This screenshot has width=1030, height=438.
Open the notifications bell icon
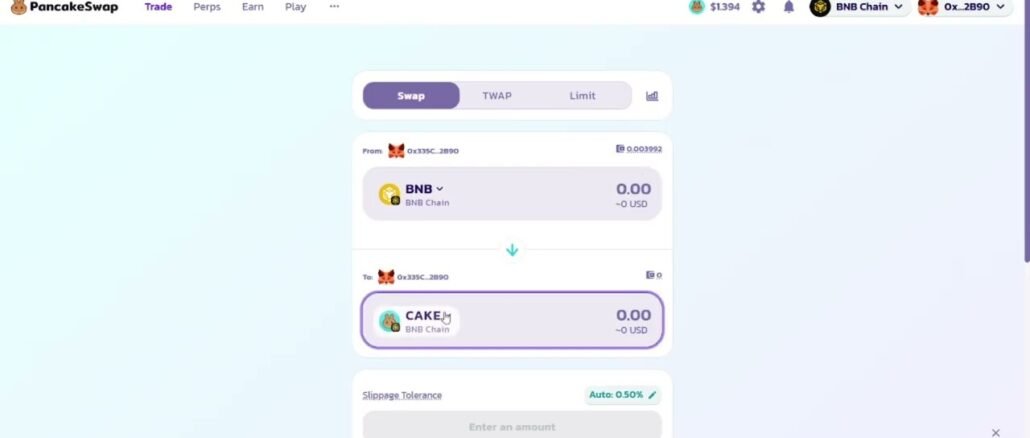point(789,7)
